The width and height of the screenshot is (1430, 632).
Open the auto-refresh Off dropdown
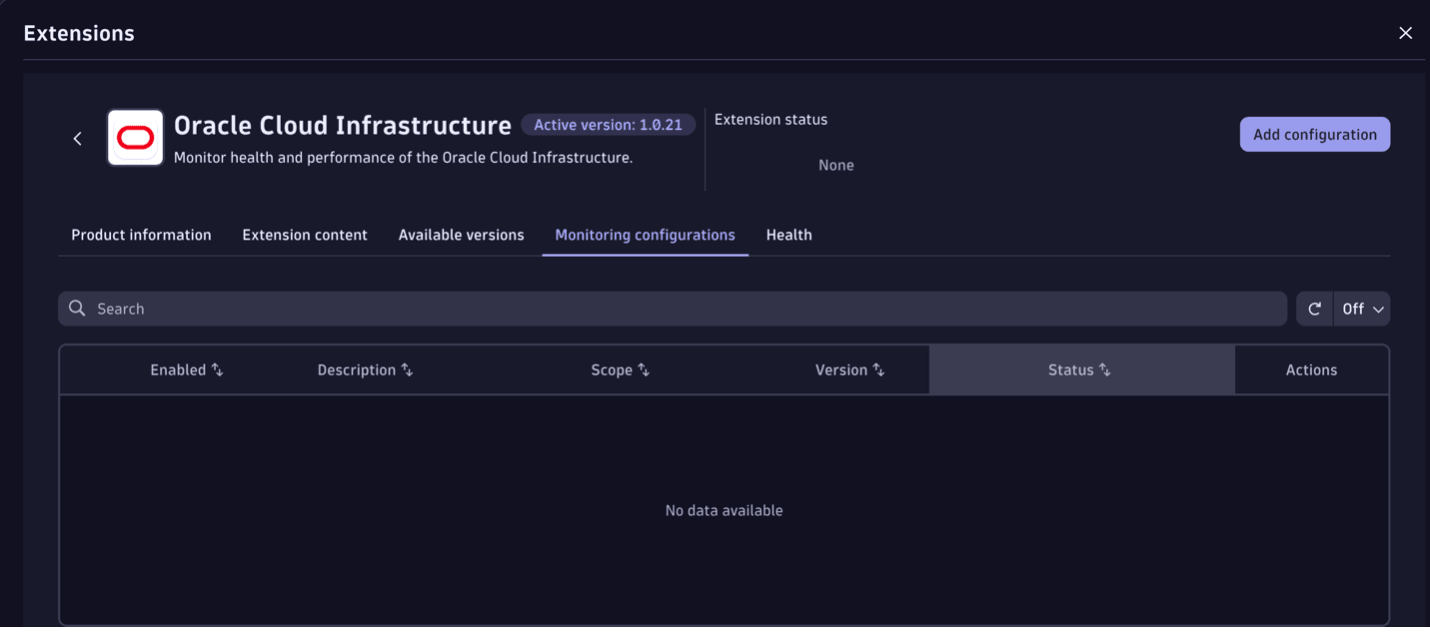(1362, 308)
